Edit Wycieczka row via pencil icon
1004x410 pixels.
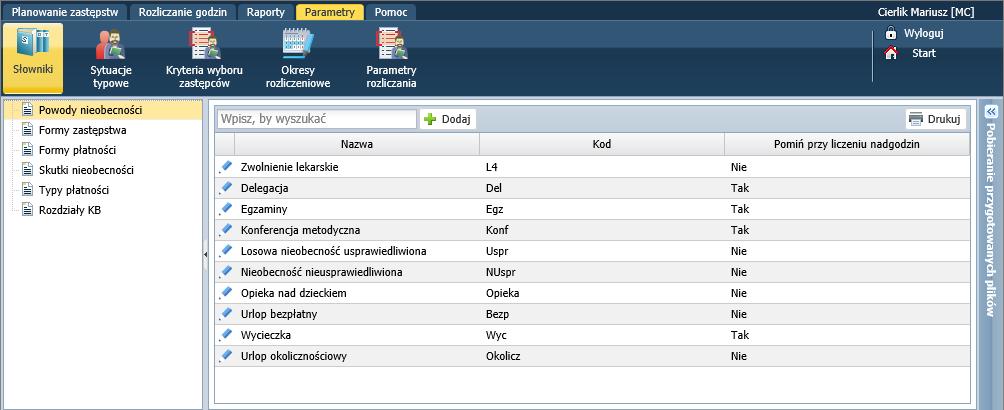[x=225, y=334]
